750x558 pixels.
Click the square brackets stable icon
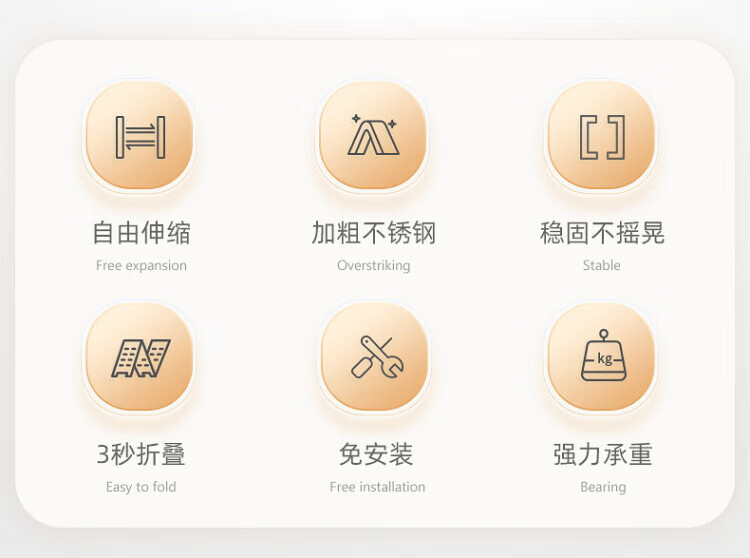[x=602, y=137]
